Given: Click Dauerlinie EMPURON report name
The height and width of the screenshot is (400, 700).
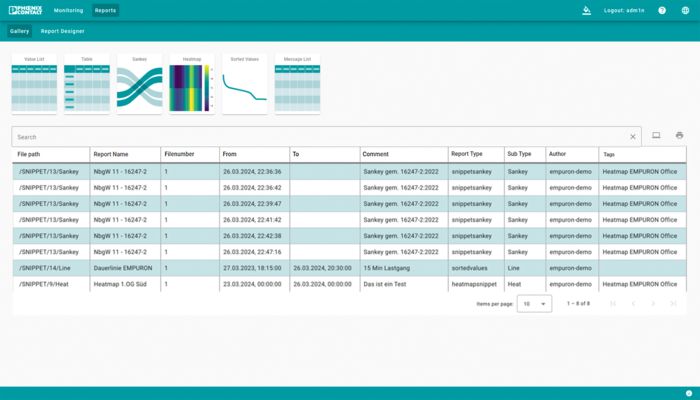Looking at the screenshot, I should (123, 268).
